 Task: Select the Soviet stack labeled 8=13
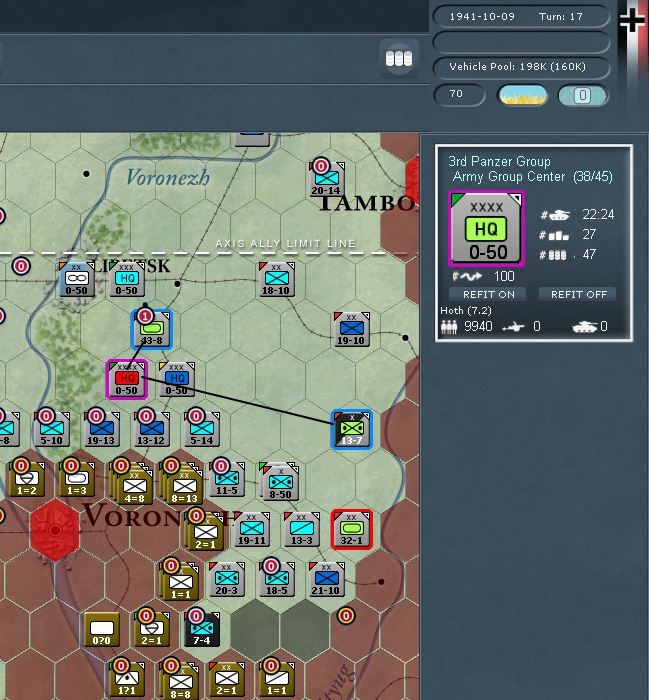point(182,483)
